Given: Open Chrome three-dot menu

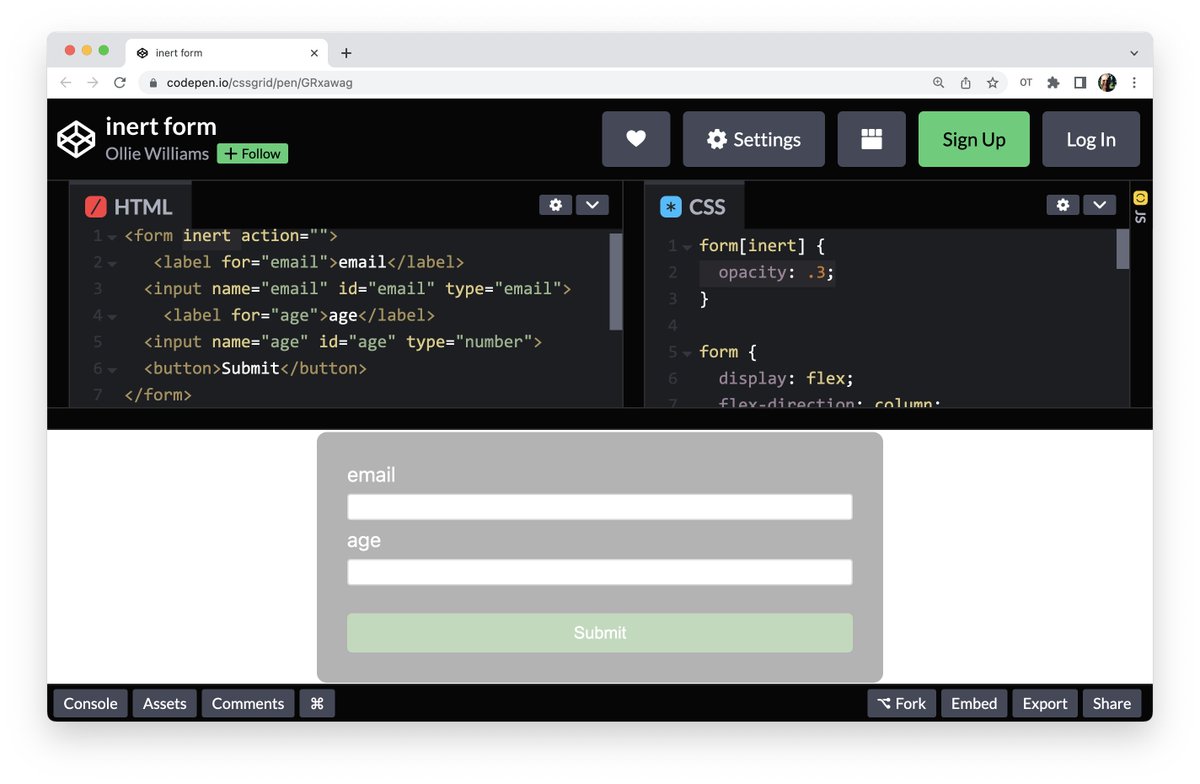Looking at the screenshot, I should coord(1134,83).
